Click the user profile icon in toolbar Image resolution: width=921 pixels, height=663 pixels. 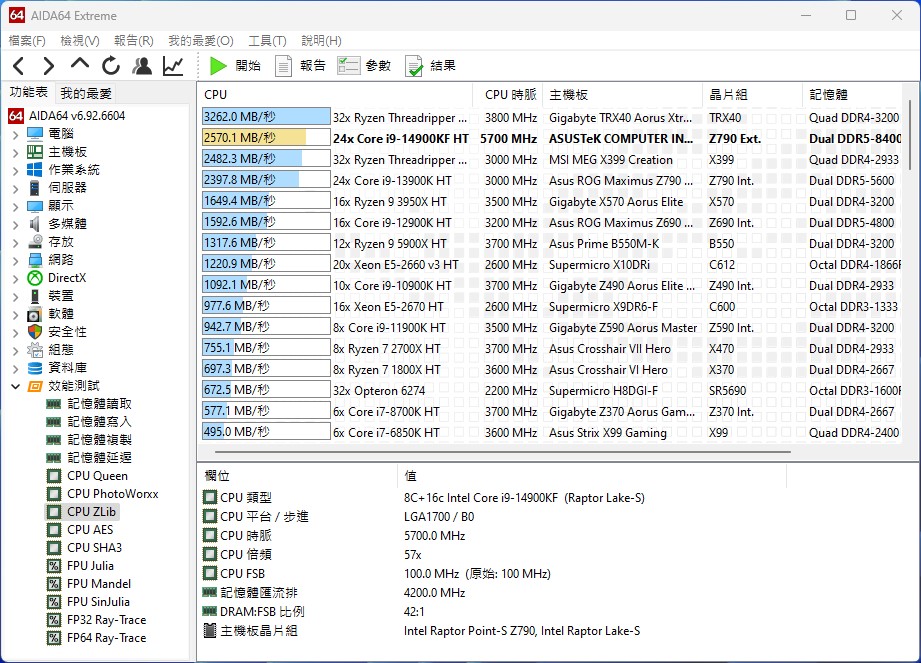point(142,66)
